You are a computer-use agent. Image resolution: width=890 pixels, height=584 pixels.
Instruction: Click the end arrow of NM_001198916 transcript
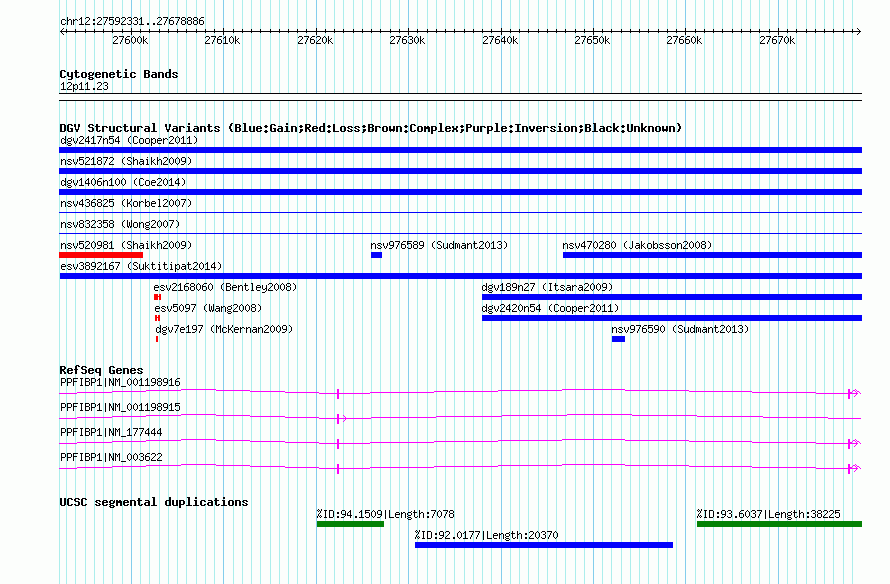(x=854, y=393)
